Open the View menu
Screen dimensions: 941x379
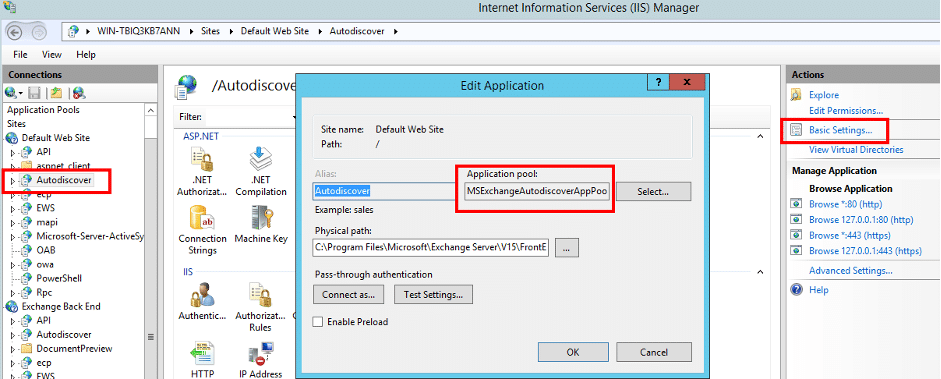(52, 55)
